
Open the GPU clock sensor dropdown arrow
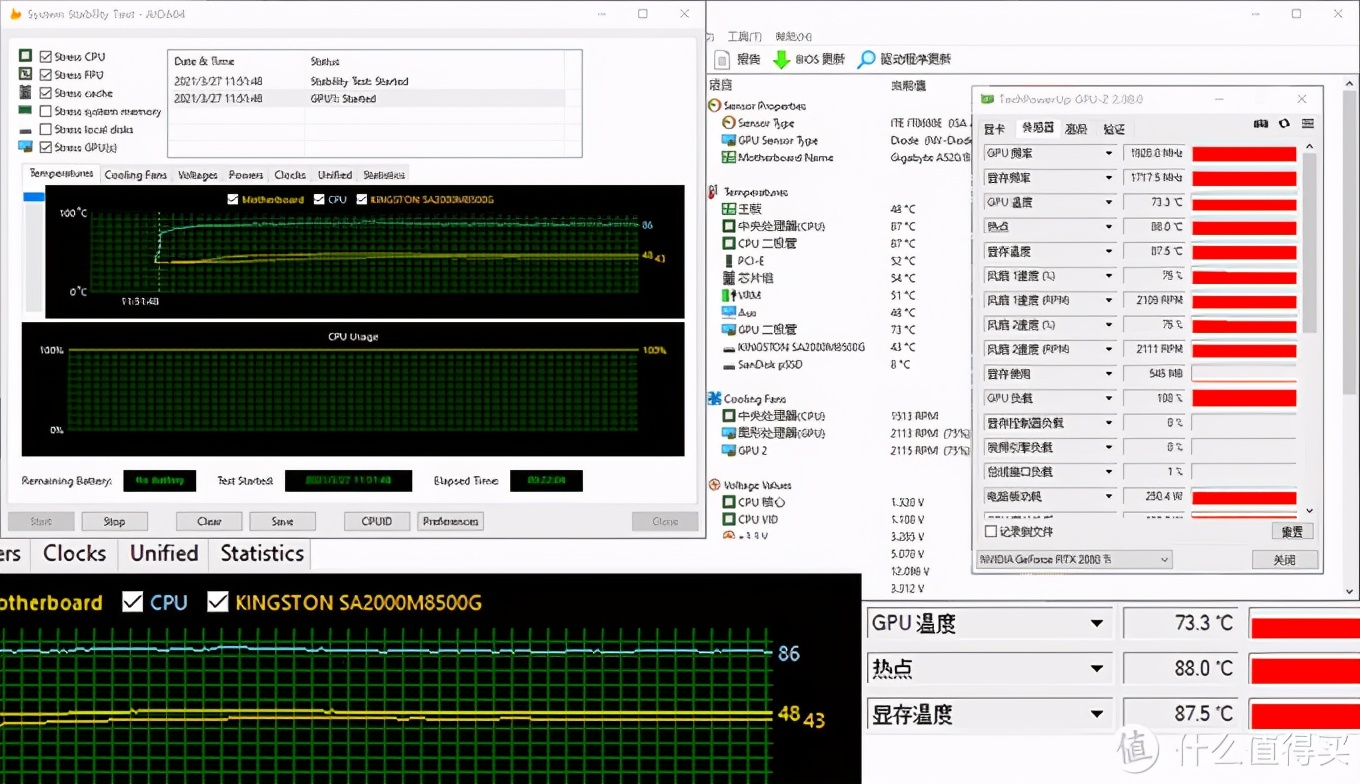click(x=1108, y=154)
